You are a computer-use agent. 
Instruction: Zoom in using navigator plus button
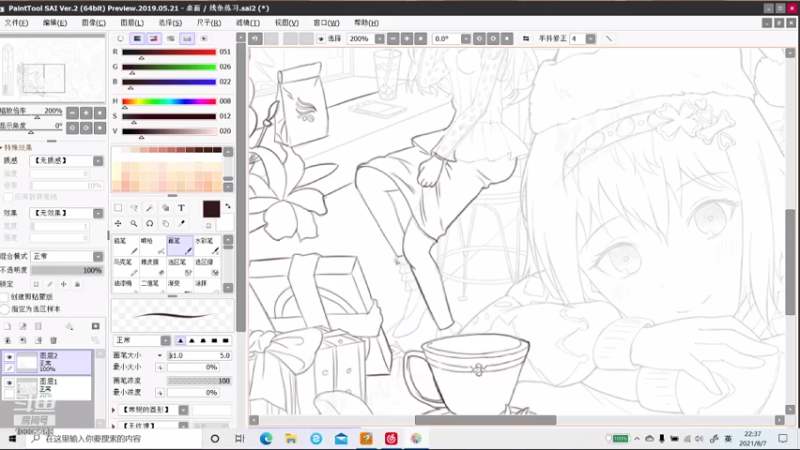[x=86, y=113]
